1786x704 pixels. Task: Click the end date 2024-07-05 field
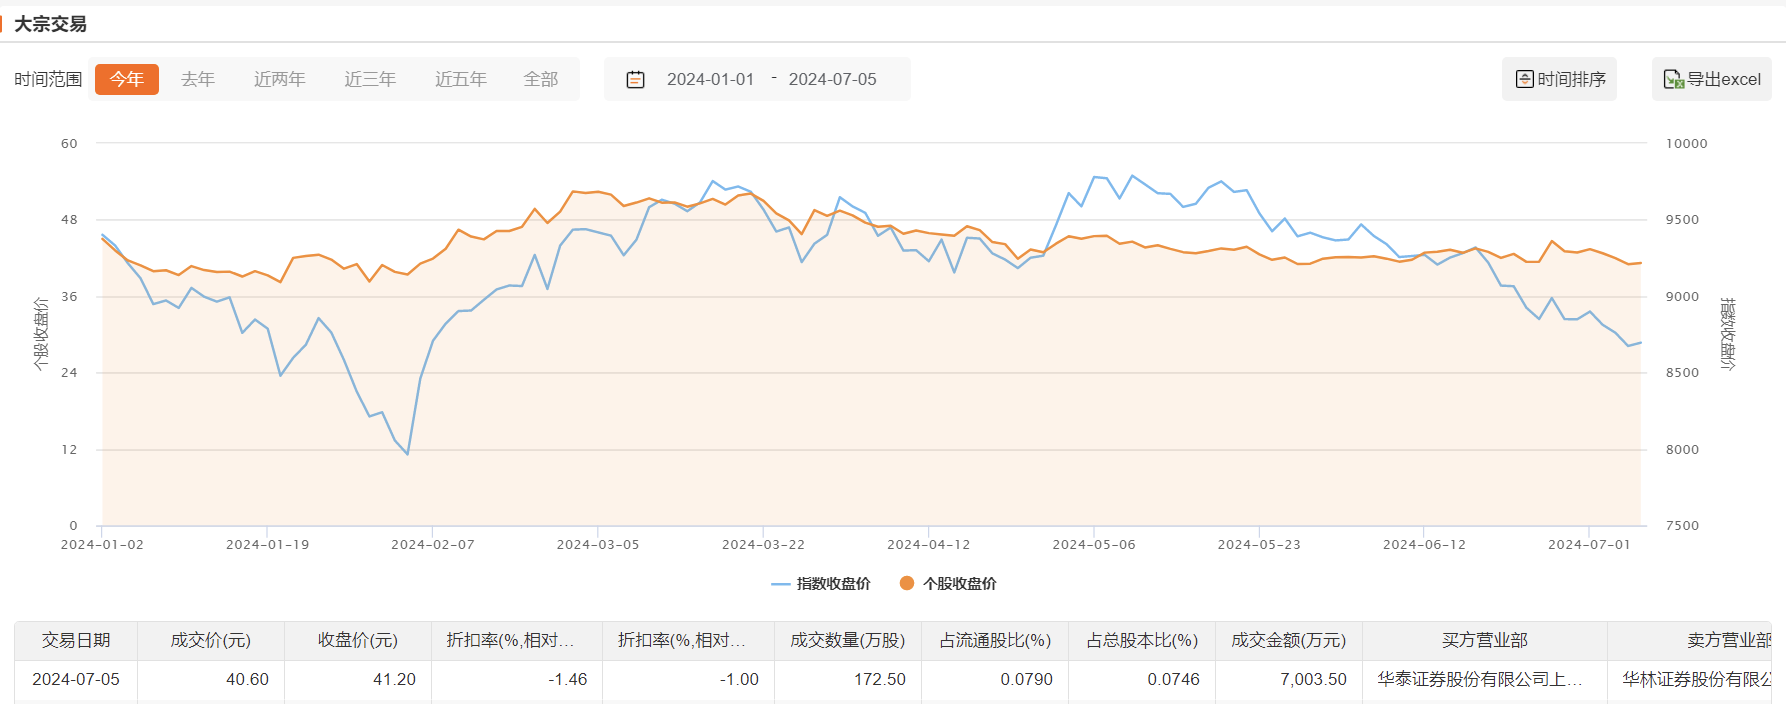click(832, 79)
